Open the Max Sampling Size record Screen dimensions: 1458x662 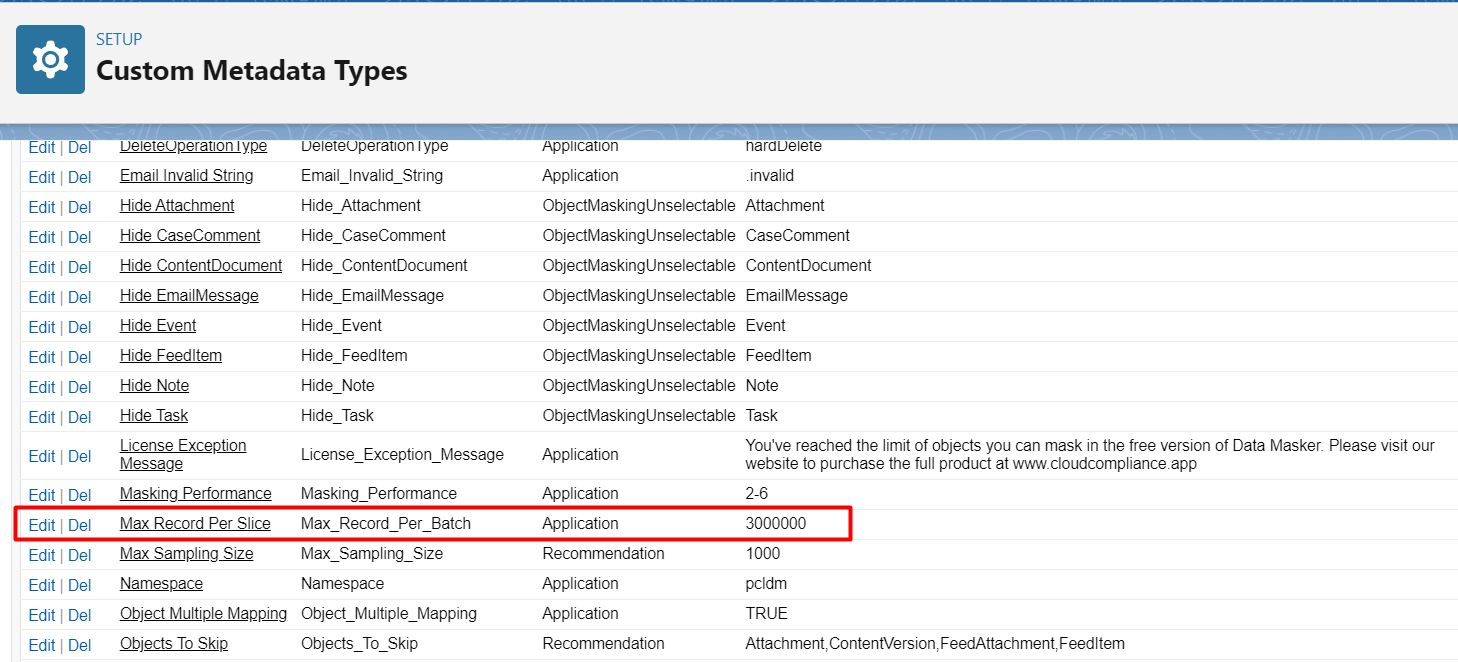186,553
